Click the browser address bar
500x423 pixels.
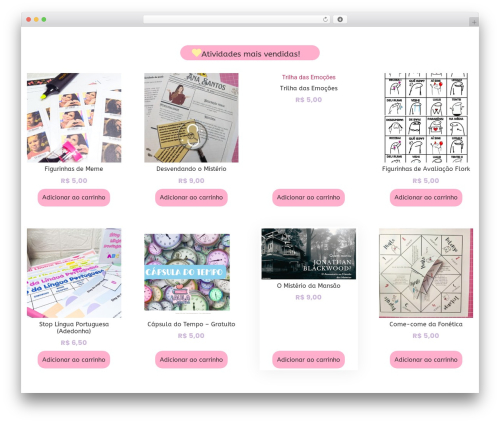point(236,19)
